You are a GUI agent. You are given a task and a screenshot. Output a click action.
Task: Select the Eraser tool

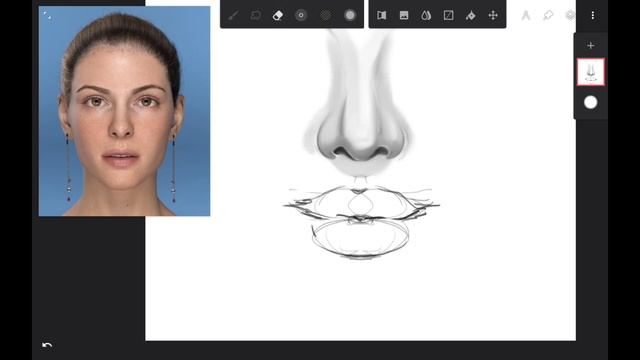pos(278,16)
